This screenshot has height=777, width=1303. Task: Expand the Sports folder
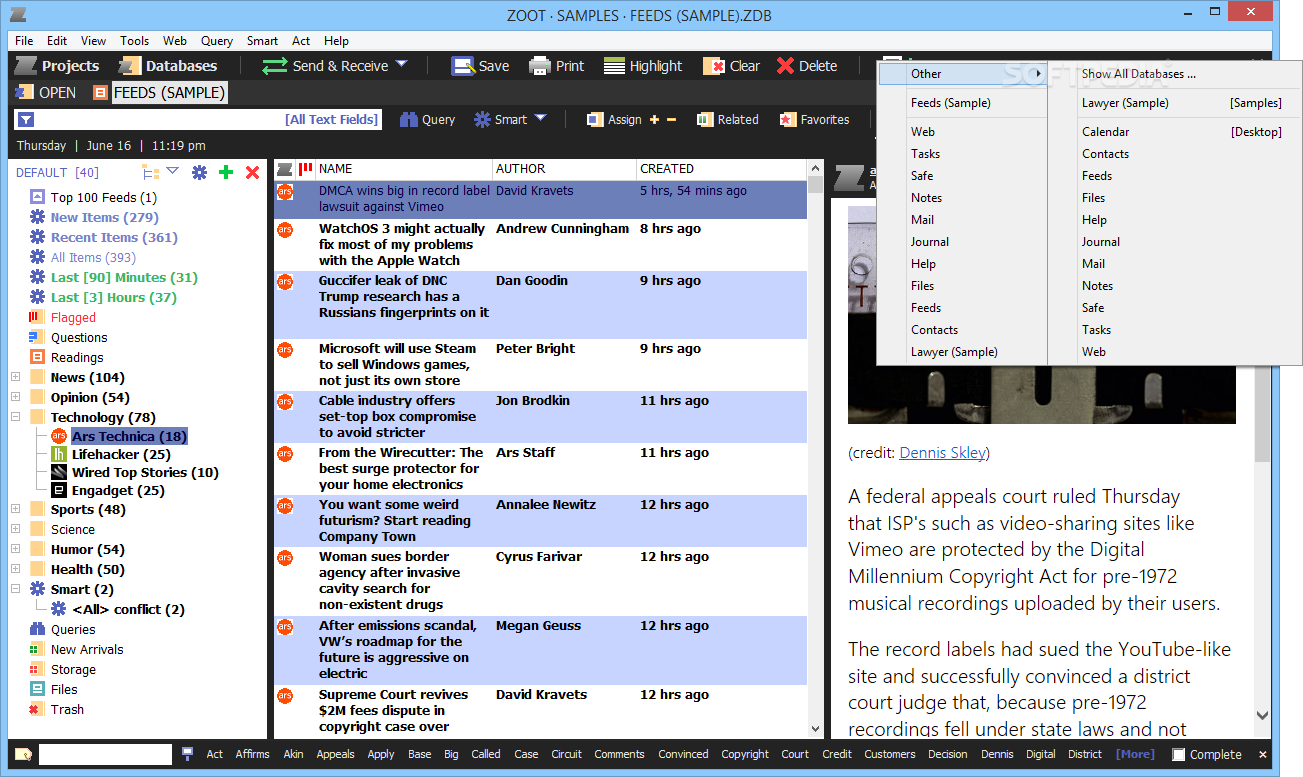(x=16, y=509)
